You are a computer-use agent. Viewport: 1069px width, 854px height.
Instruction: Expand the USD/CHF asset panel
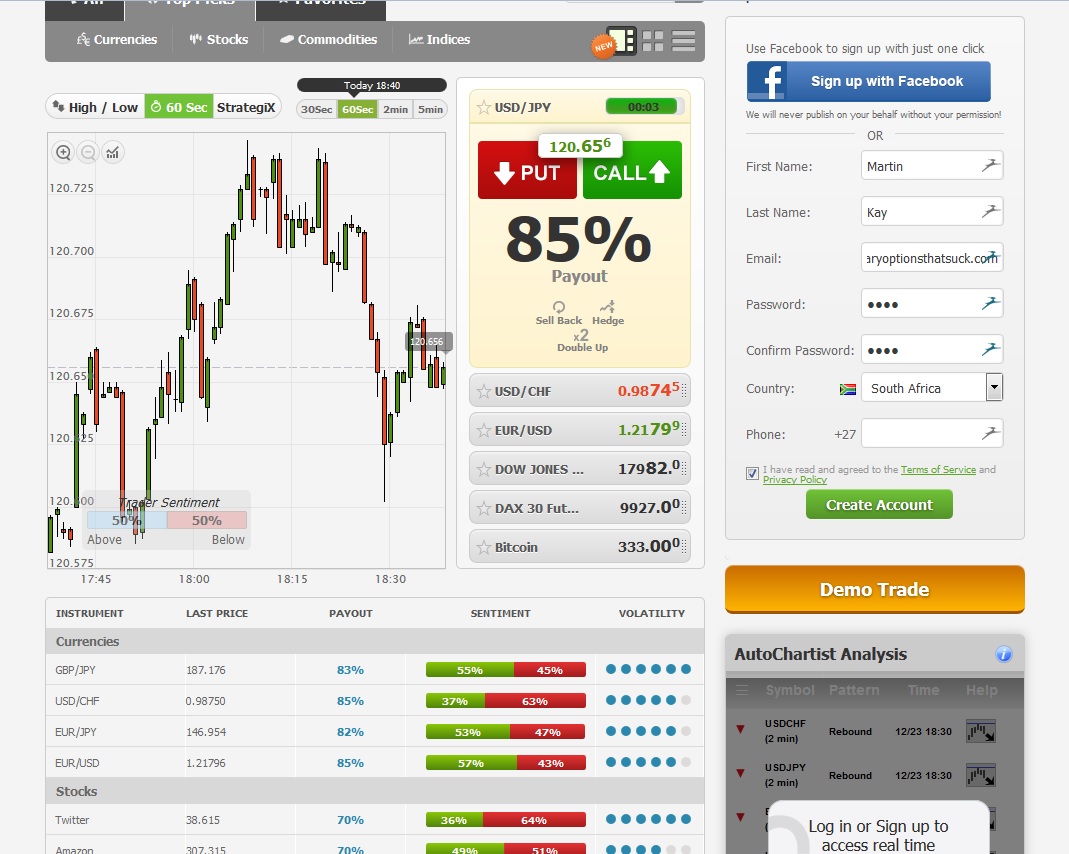pos(579,391)
